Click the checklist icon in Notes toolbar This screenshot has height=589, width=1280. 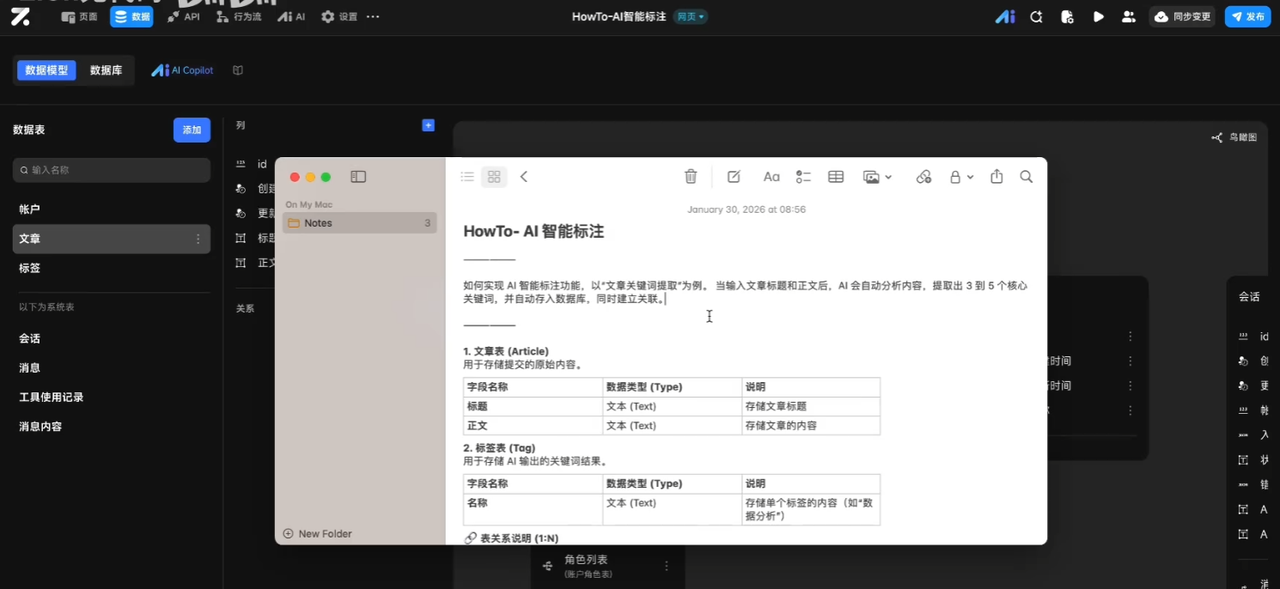click(x=803, y=177)
